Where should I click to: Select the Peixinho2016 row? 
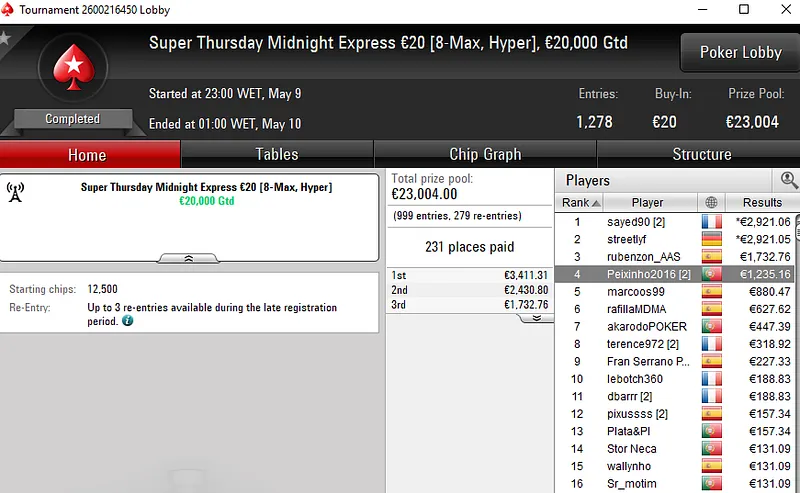(x=650, y=274)
